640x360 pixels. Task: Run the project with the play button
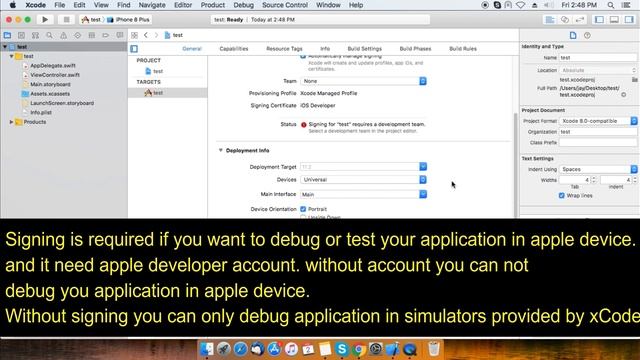click(x=45, y=19)
